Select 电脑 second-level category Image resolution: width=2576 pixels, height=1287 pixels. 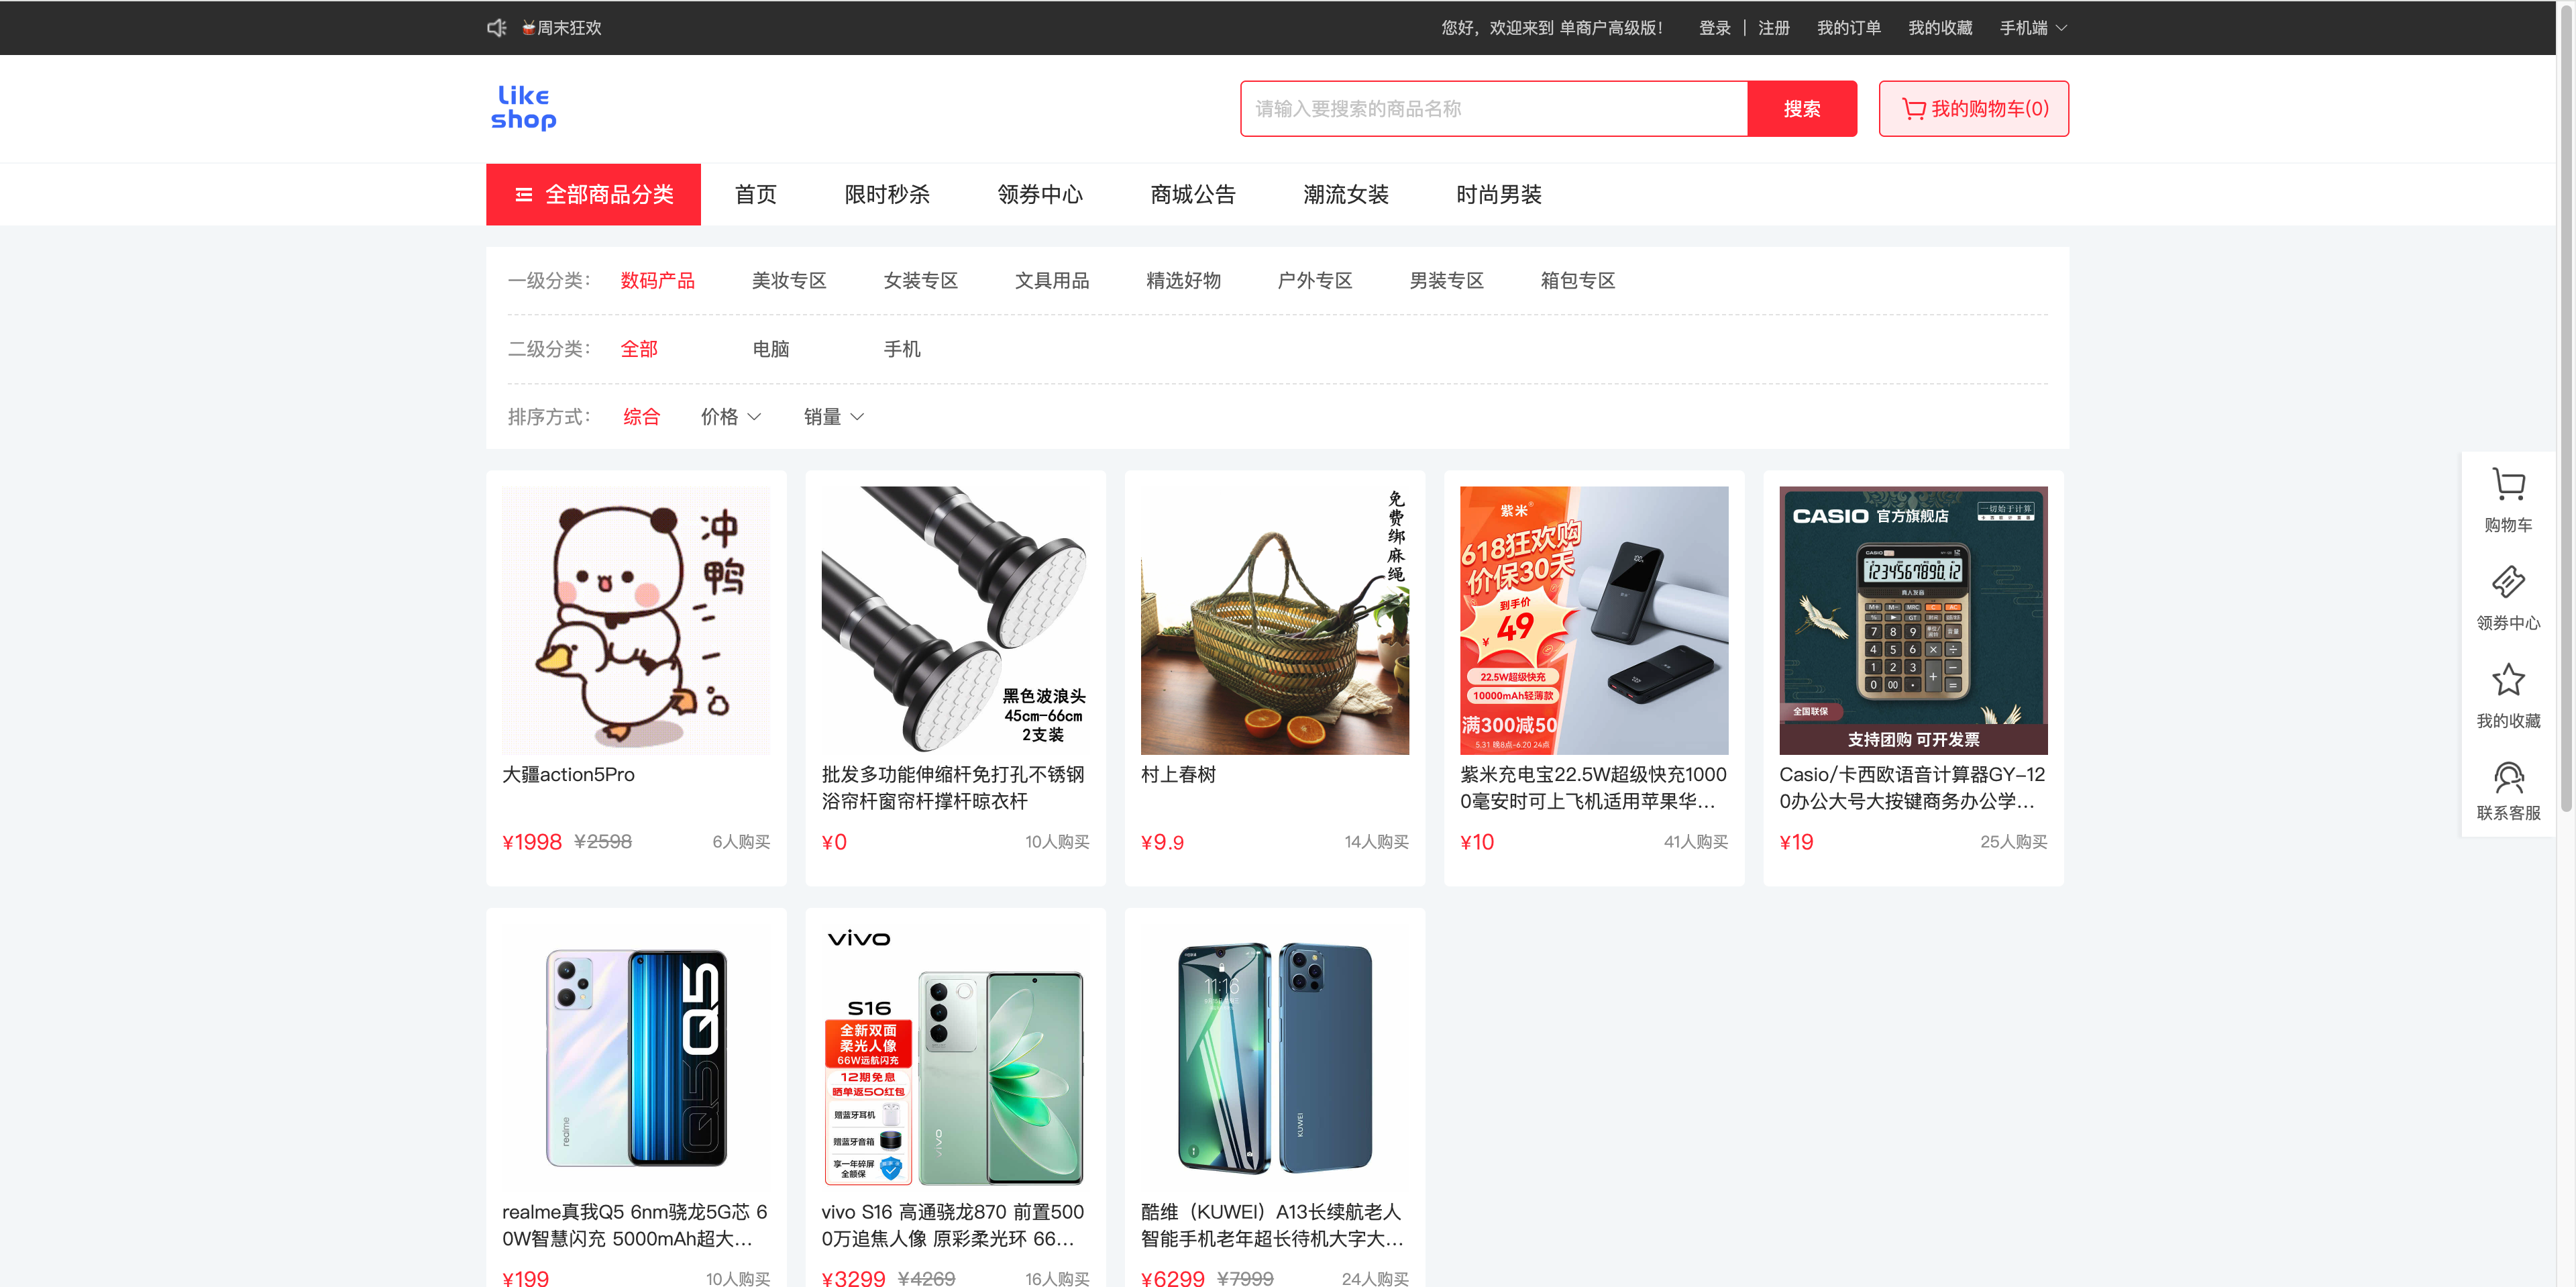pos(771,349)
